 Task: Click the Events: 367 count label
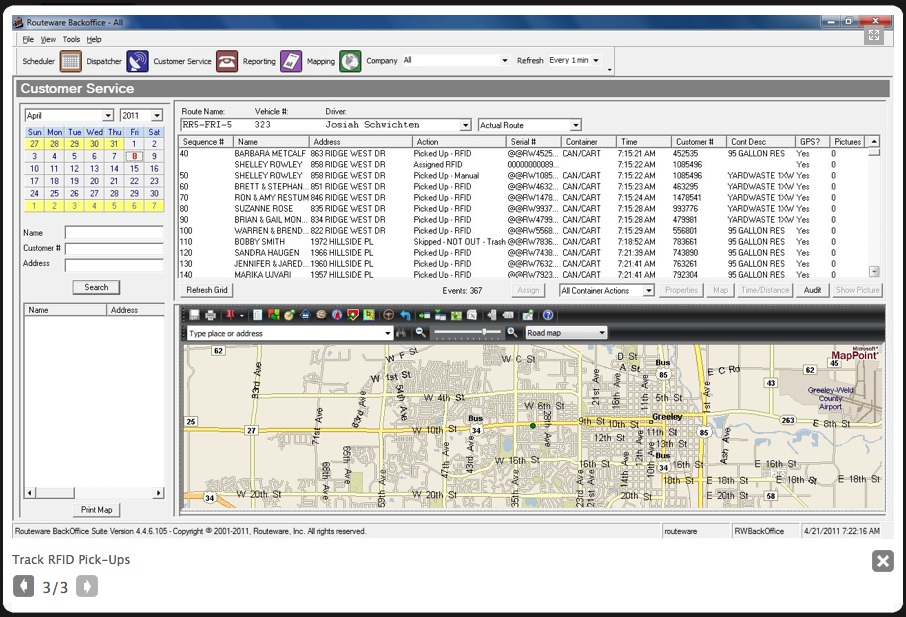[462, 291]
